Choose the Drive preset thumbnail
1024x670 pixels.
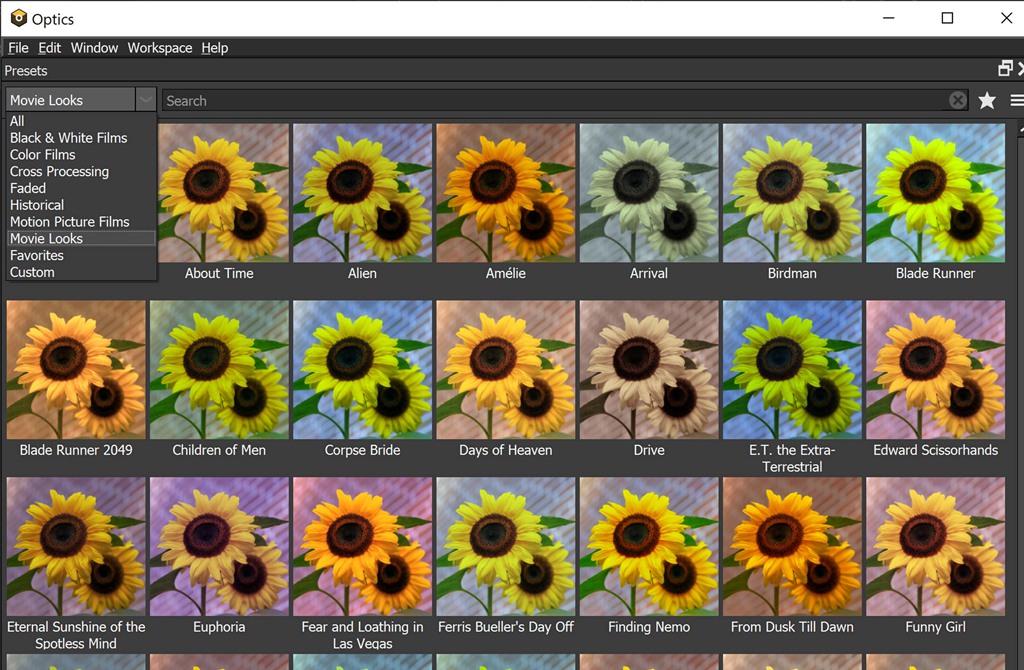[x=649, y=370]
